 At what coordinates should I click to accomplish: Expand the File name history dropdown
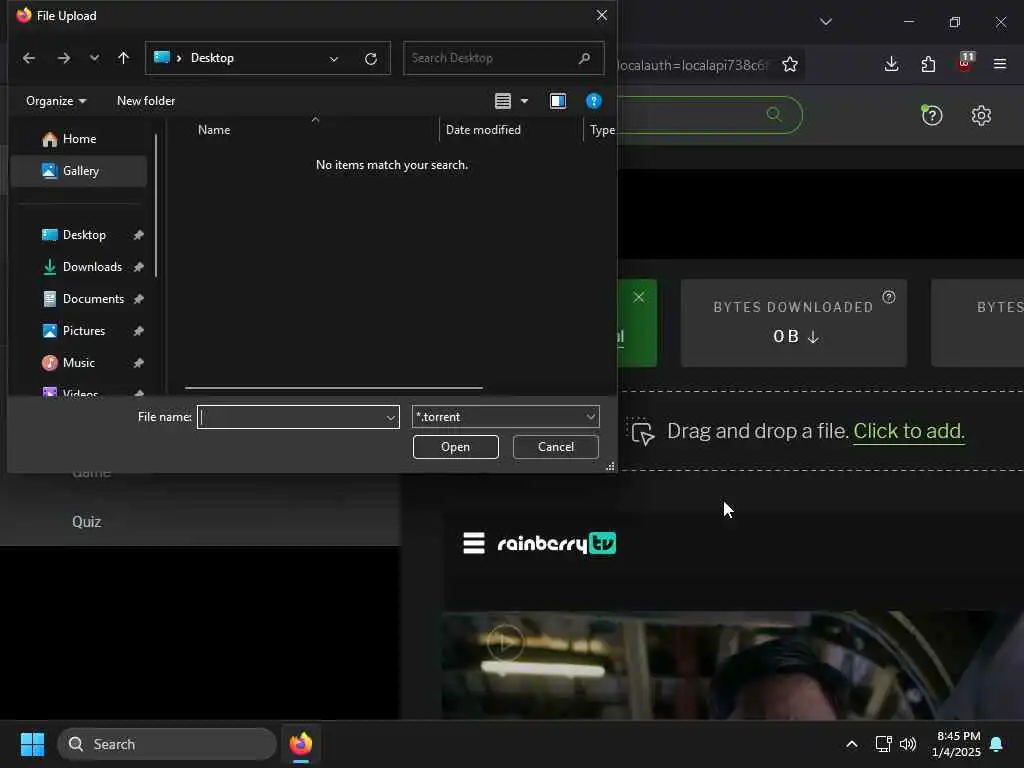pyautogui.click(x=391, y=417)
